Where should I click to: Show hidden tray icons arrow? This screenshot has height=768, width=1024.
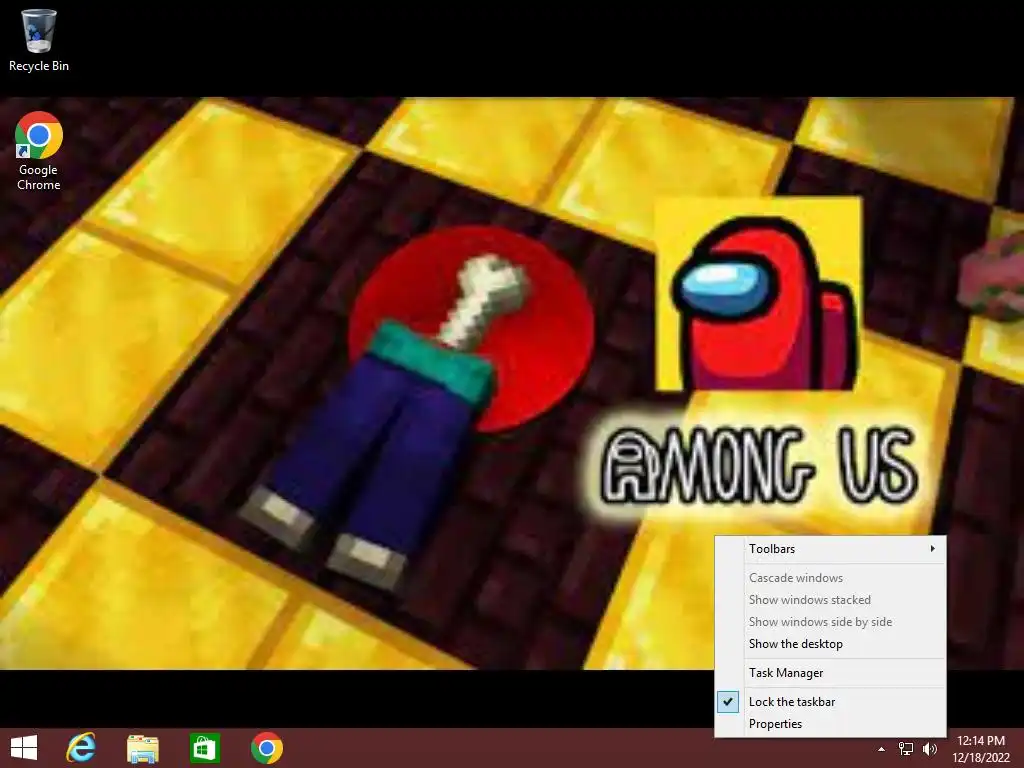tap(881, 749)
